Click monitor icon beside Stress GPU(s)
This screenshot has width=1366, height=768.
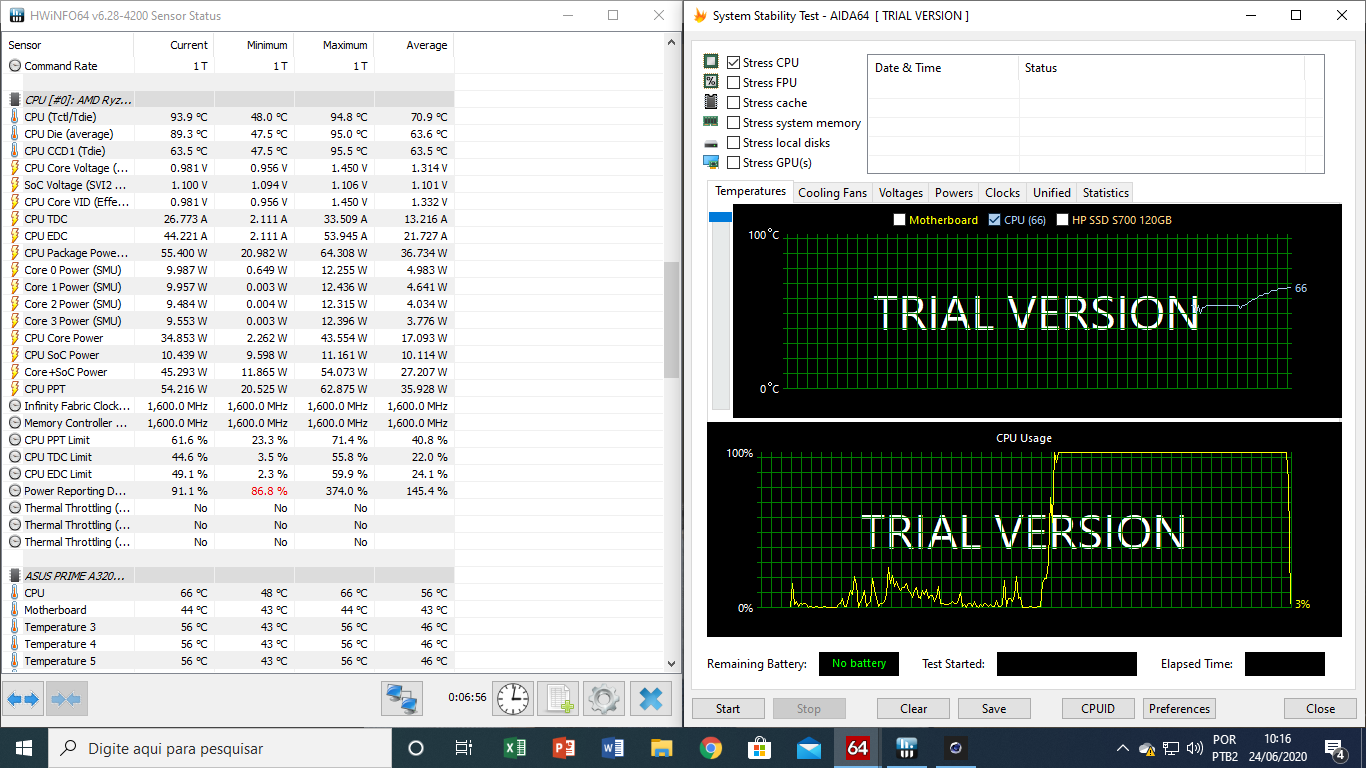click(x=711, y=162)
